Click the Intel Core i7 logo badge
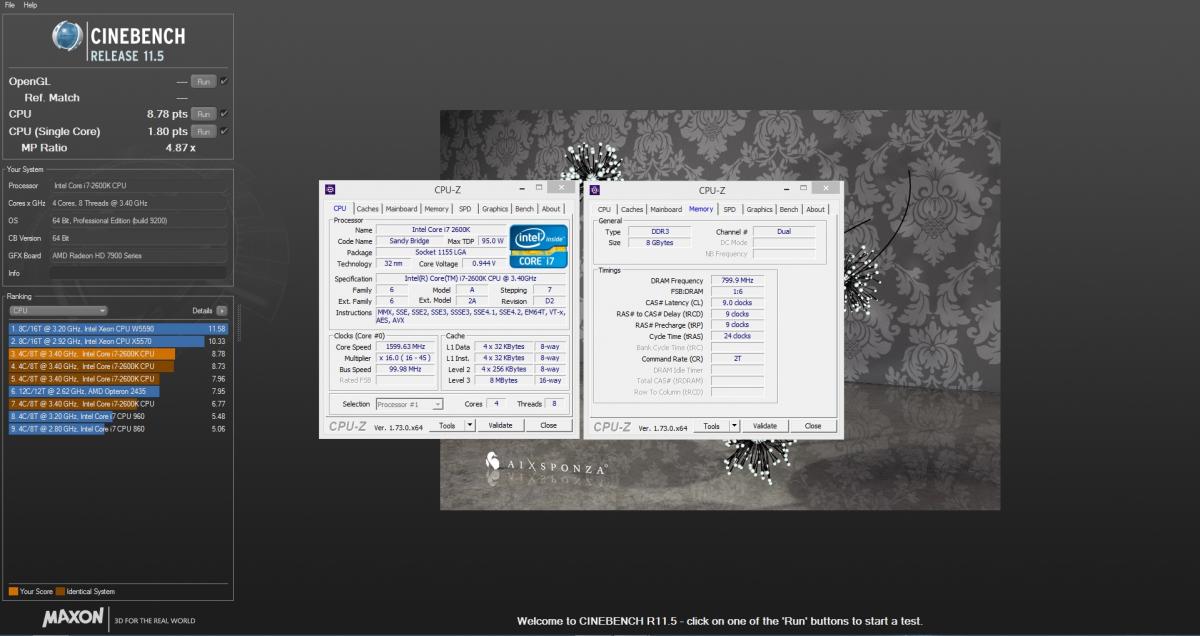Image resolution: width=1200 pixels, height=636 pixels. tap(538, 245)
